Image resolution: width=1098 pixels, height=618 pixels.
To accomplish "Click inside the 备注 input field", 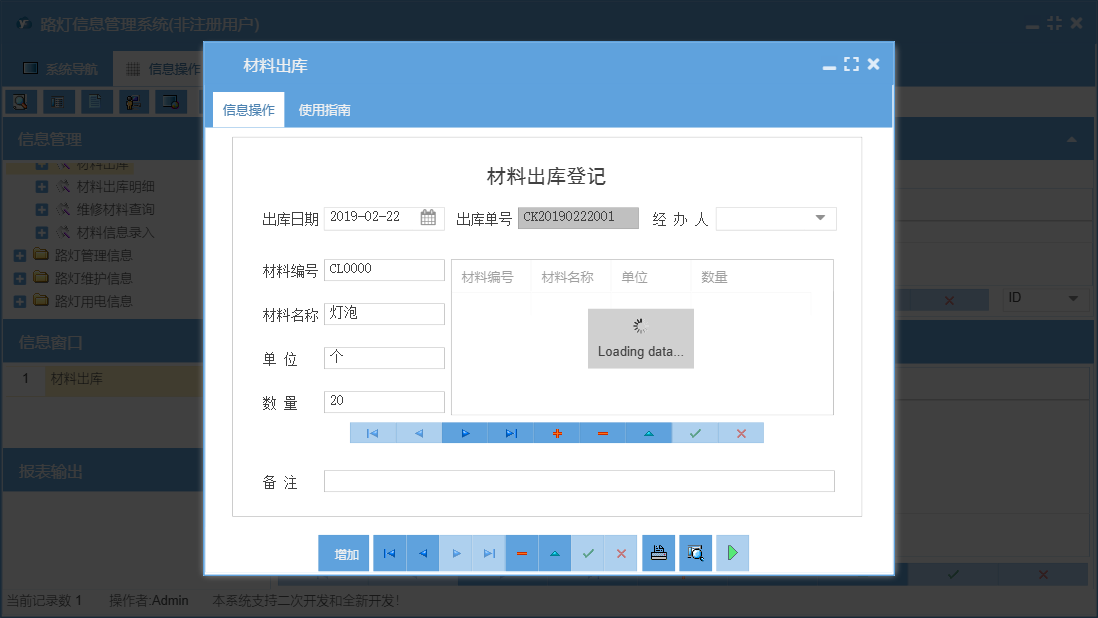I will pos(578,481).
